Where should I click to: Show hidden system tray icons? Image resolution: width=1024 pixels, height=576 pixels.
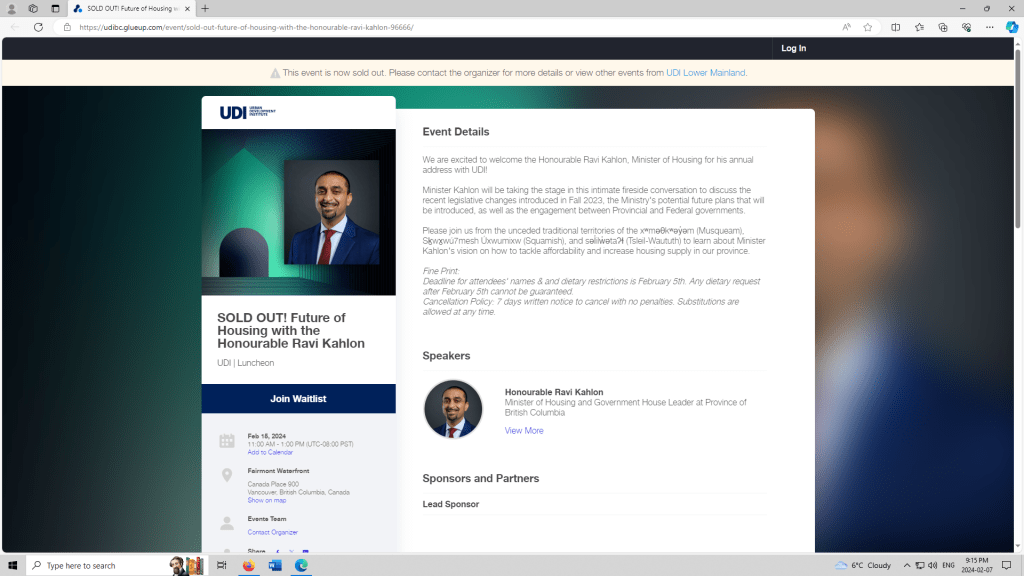tap(907, 565)
